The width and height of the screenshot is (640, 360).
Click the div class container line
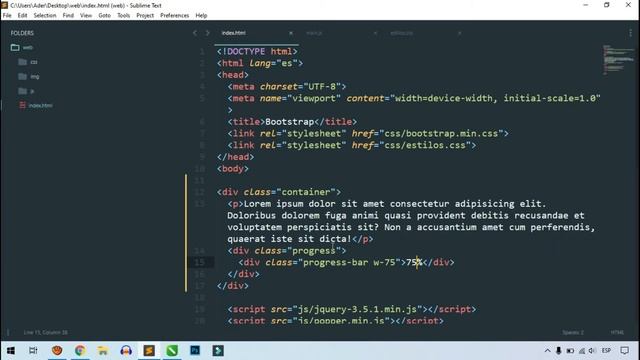tap(279, 192)
